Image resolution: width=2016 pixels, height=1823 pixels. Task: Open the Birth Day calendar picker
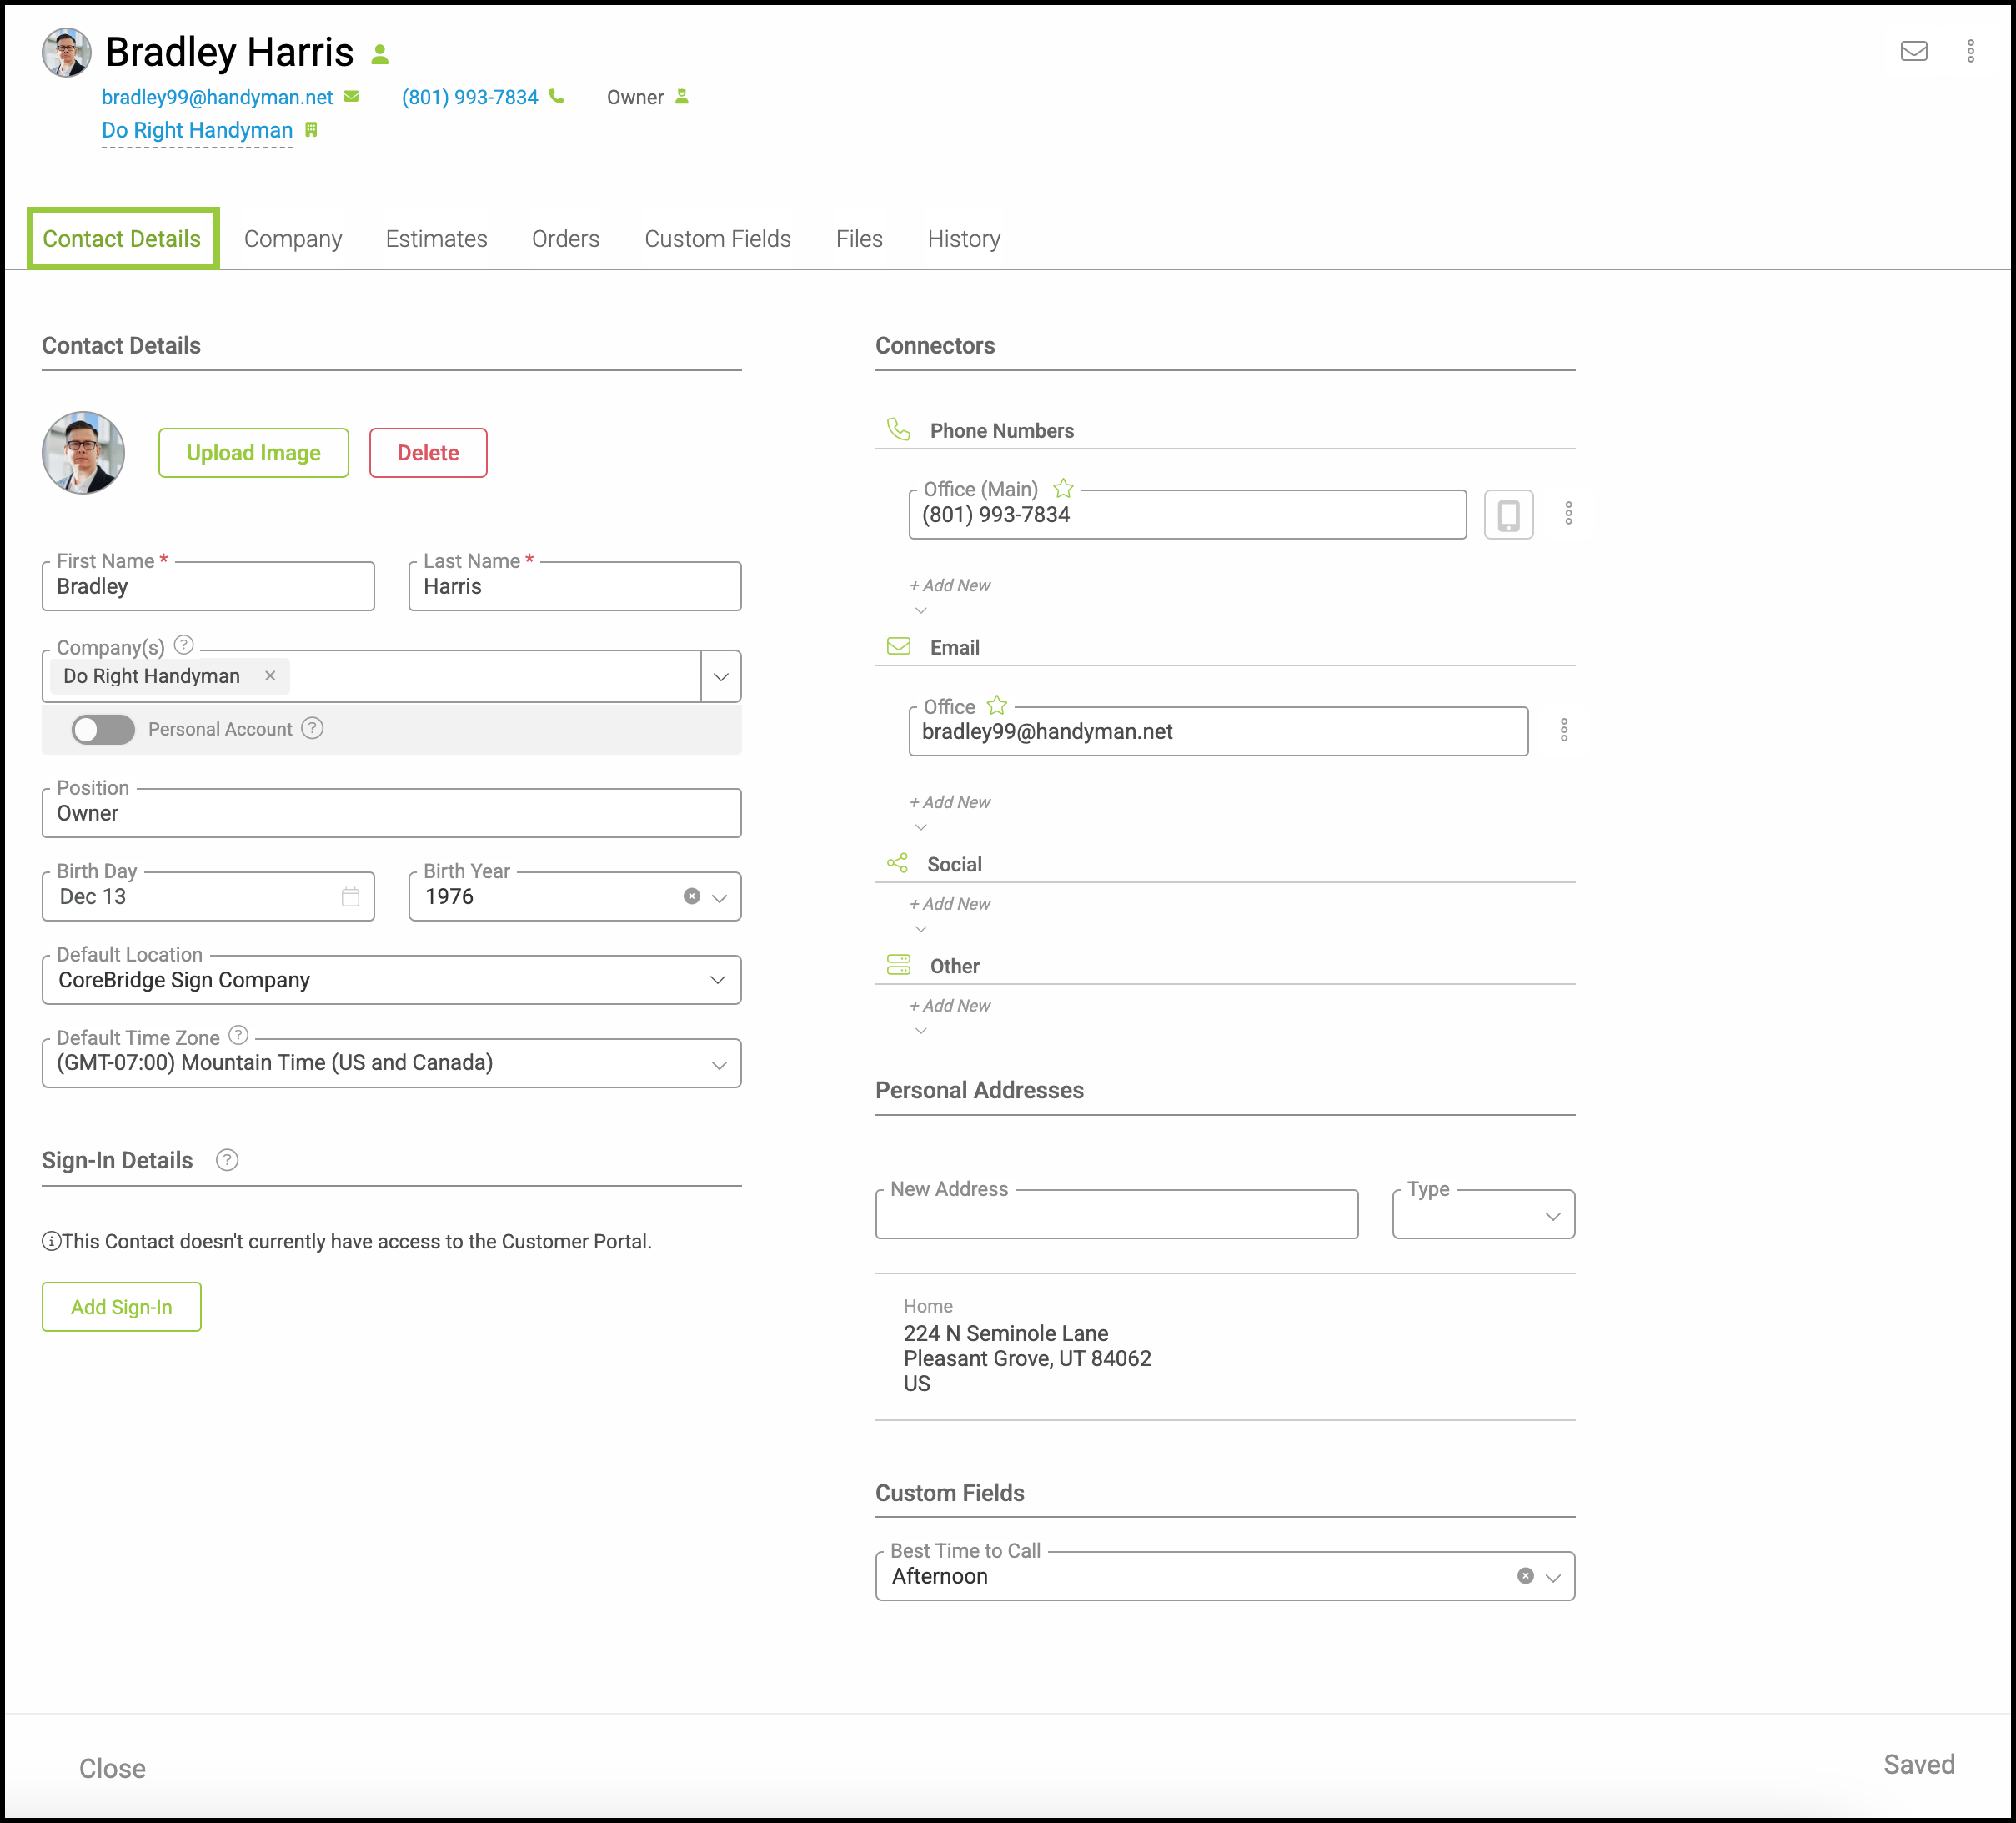(x=350, y=896)
